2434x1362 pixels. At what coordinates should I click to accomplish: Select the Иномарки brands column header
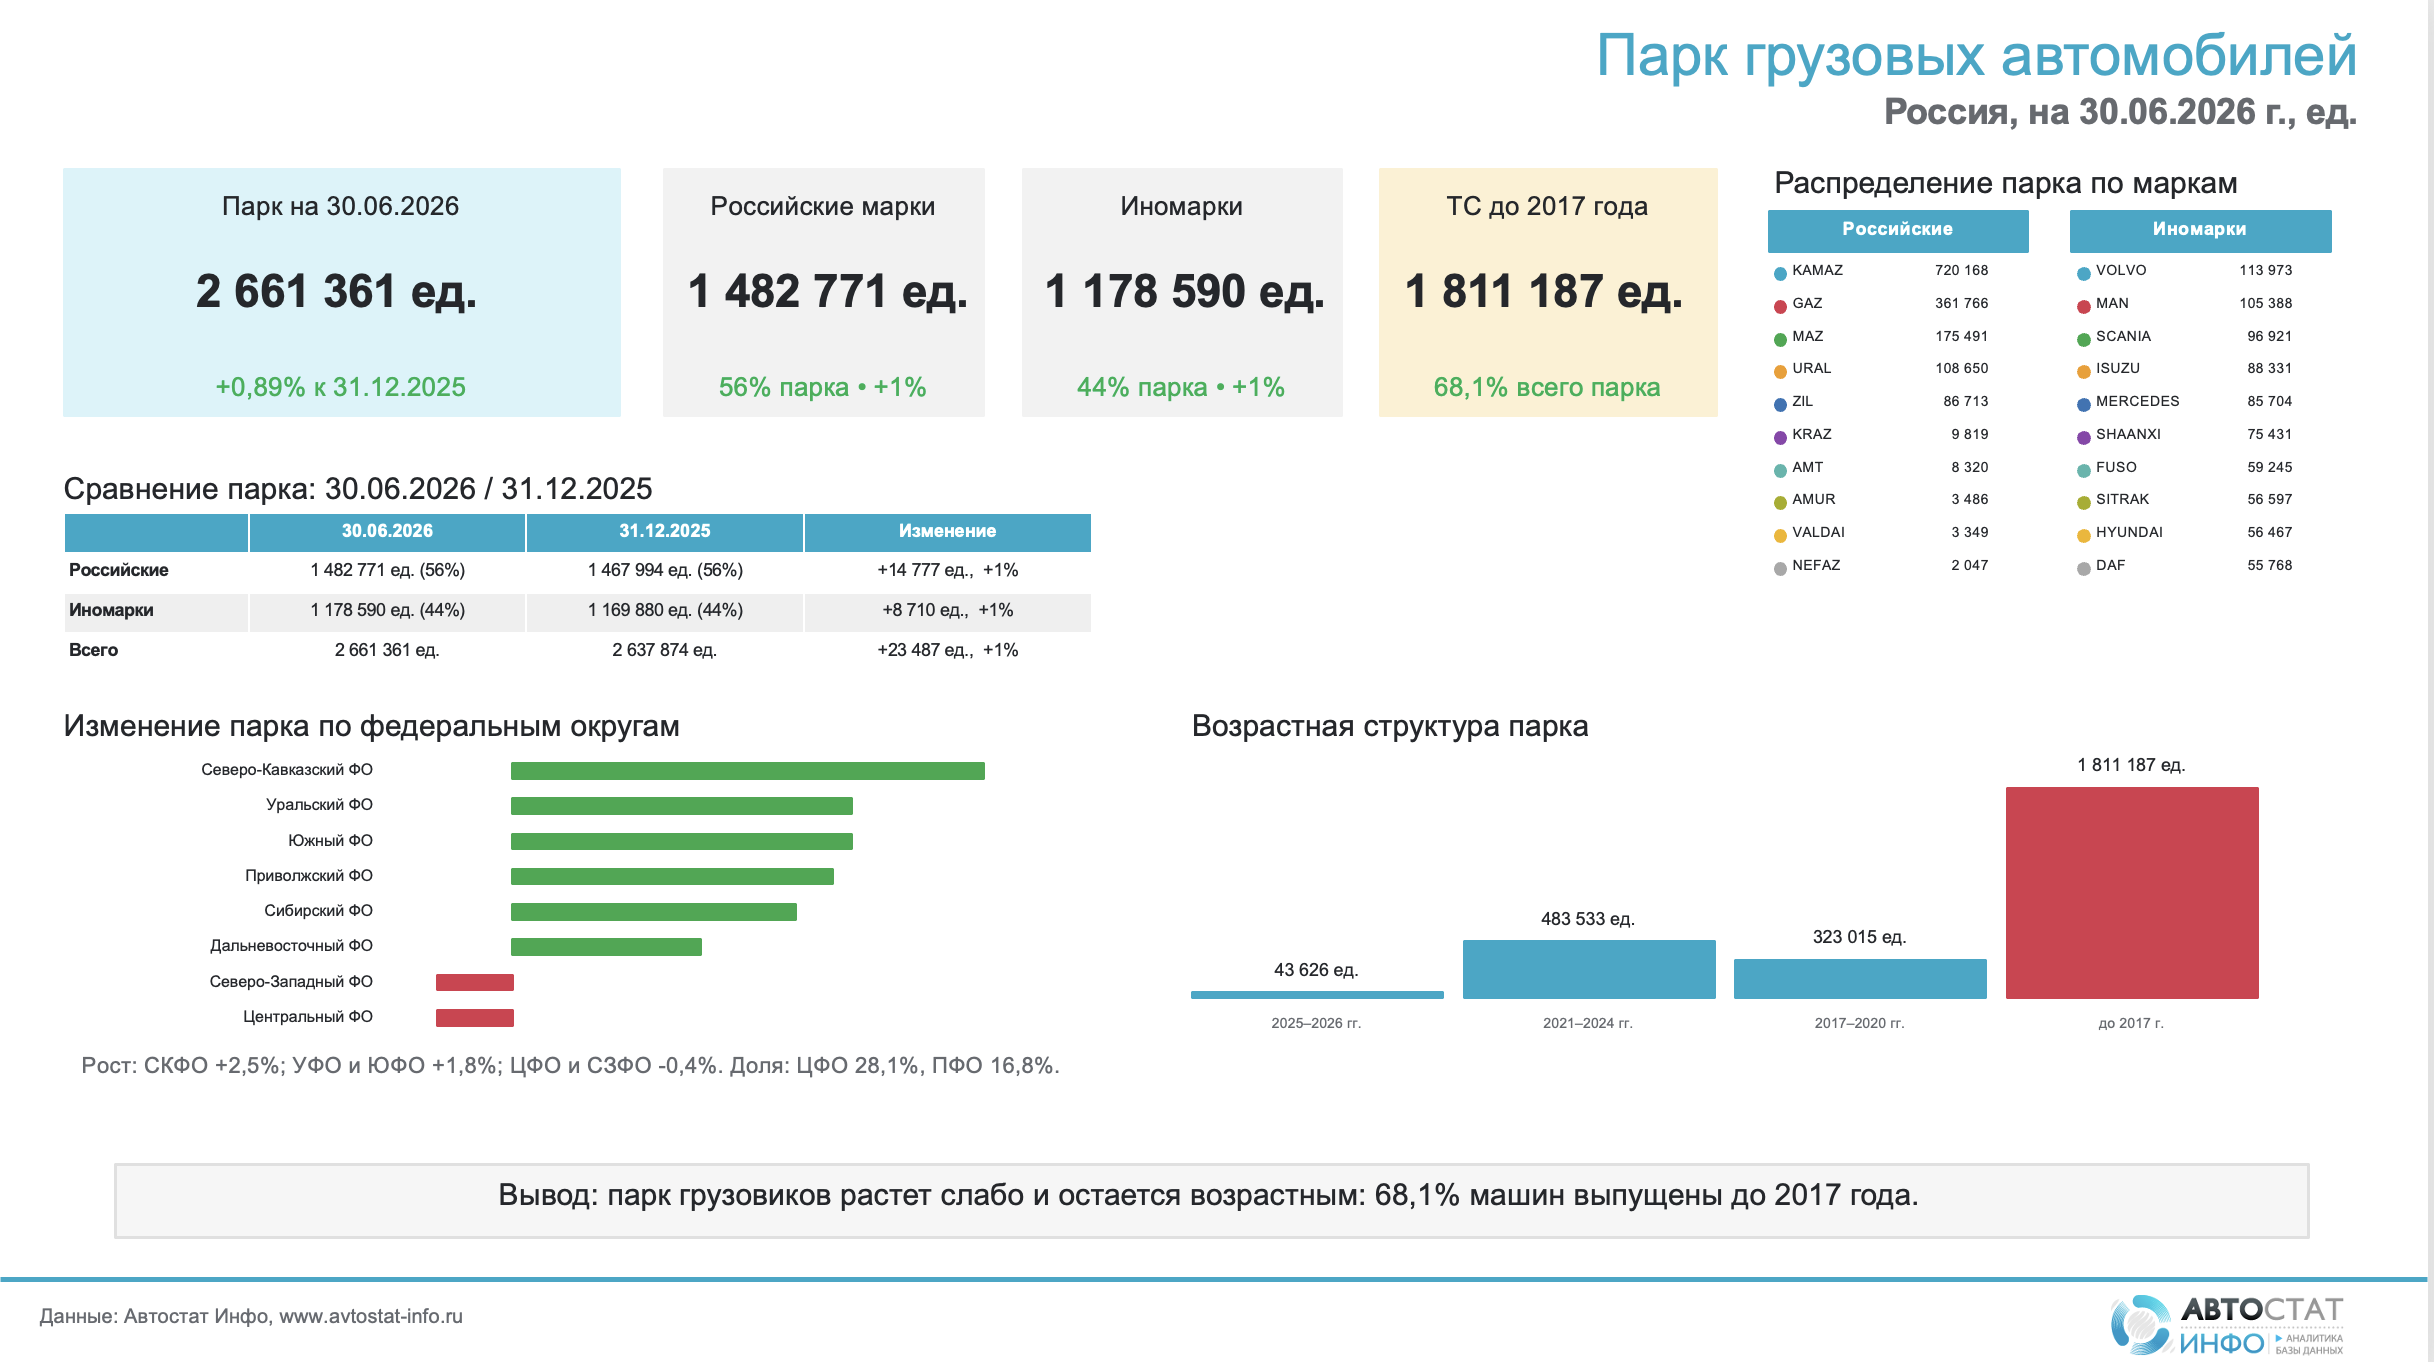coord(2200,230)
